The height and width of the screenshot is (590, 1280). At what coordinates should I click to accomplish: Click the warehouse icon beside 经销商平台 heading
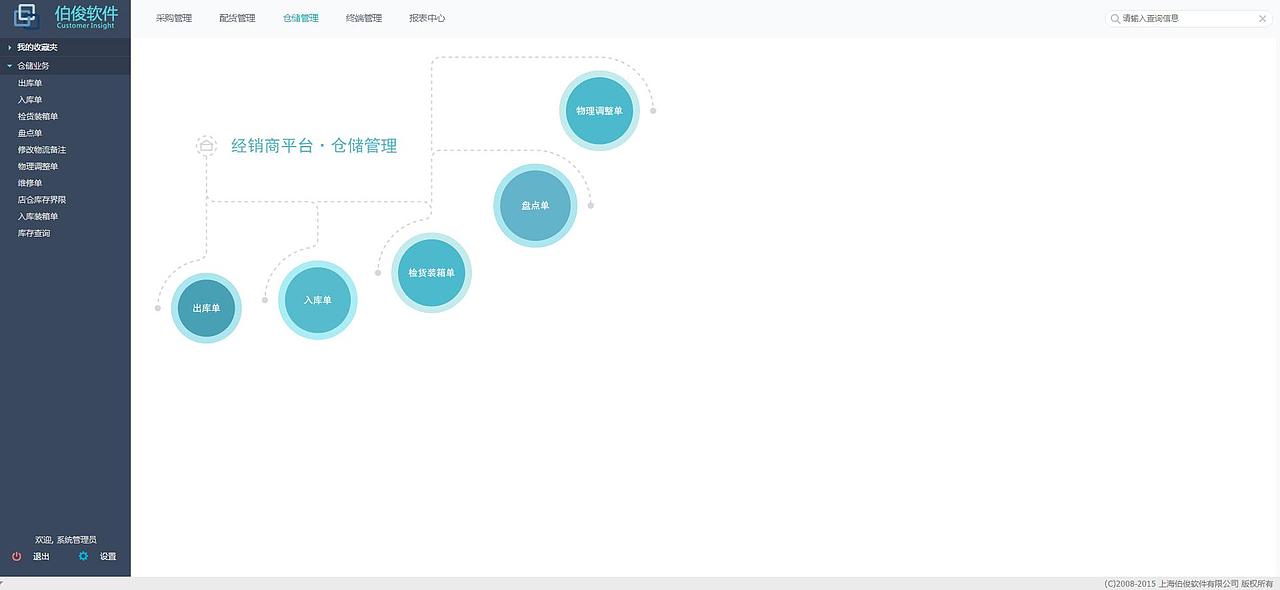click(206, 146)
